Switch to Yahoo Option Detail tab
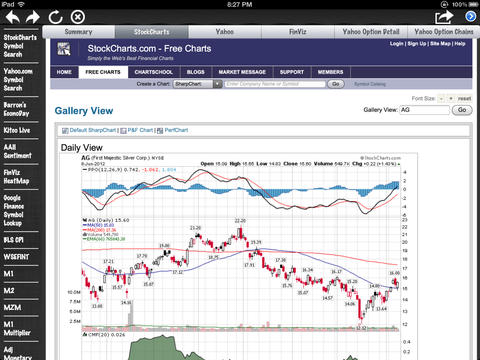The image size is (480, 360). 371,32
